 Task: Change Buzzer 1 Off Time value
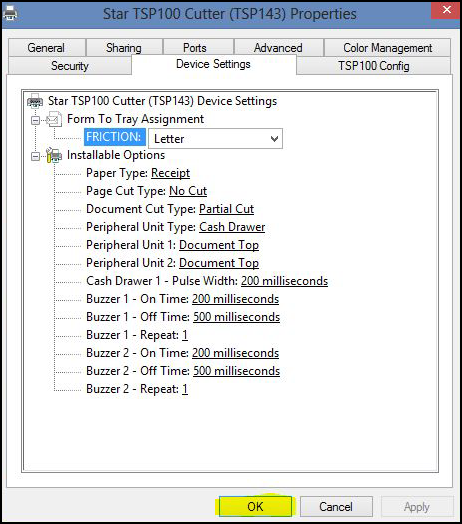pos(236,317)
